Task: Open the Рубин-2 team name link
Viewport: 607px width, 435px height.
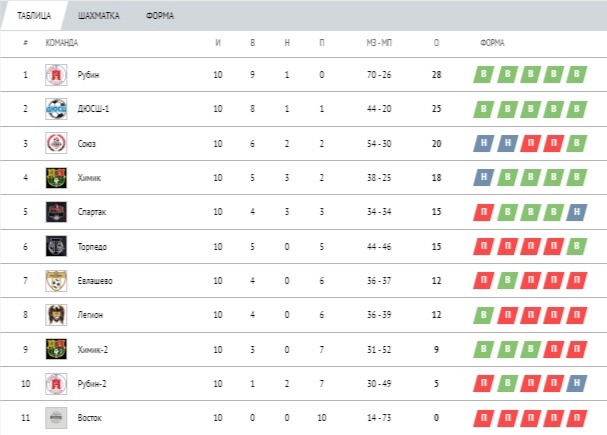Action: pos(92,384)
